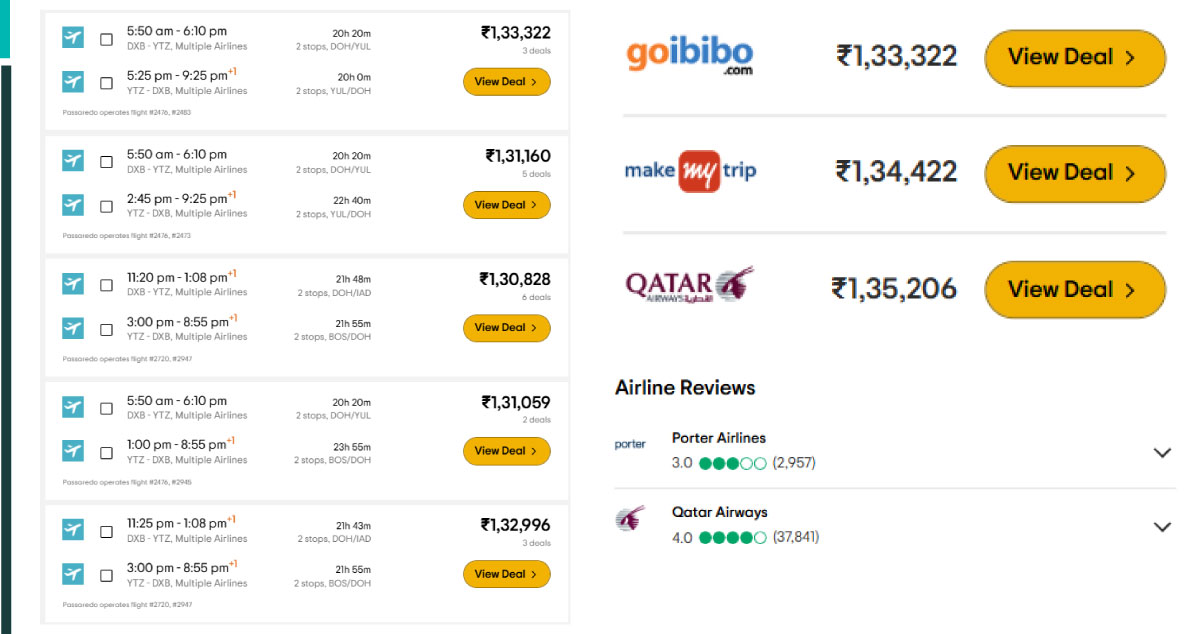
Task: Click the Porter Airlines logo in Airline Reviews
Action: [631, 444]
